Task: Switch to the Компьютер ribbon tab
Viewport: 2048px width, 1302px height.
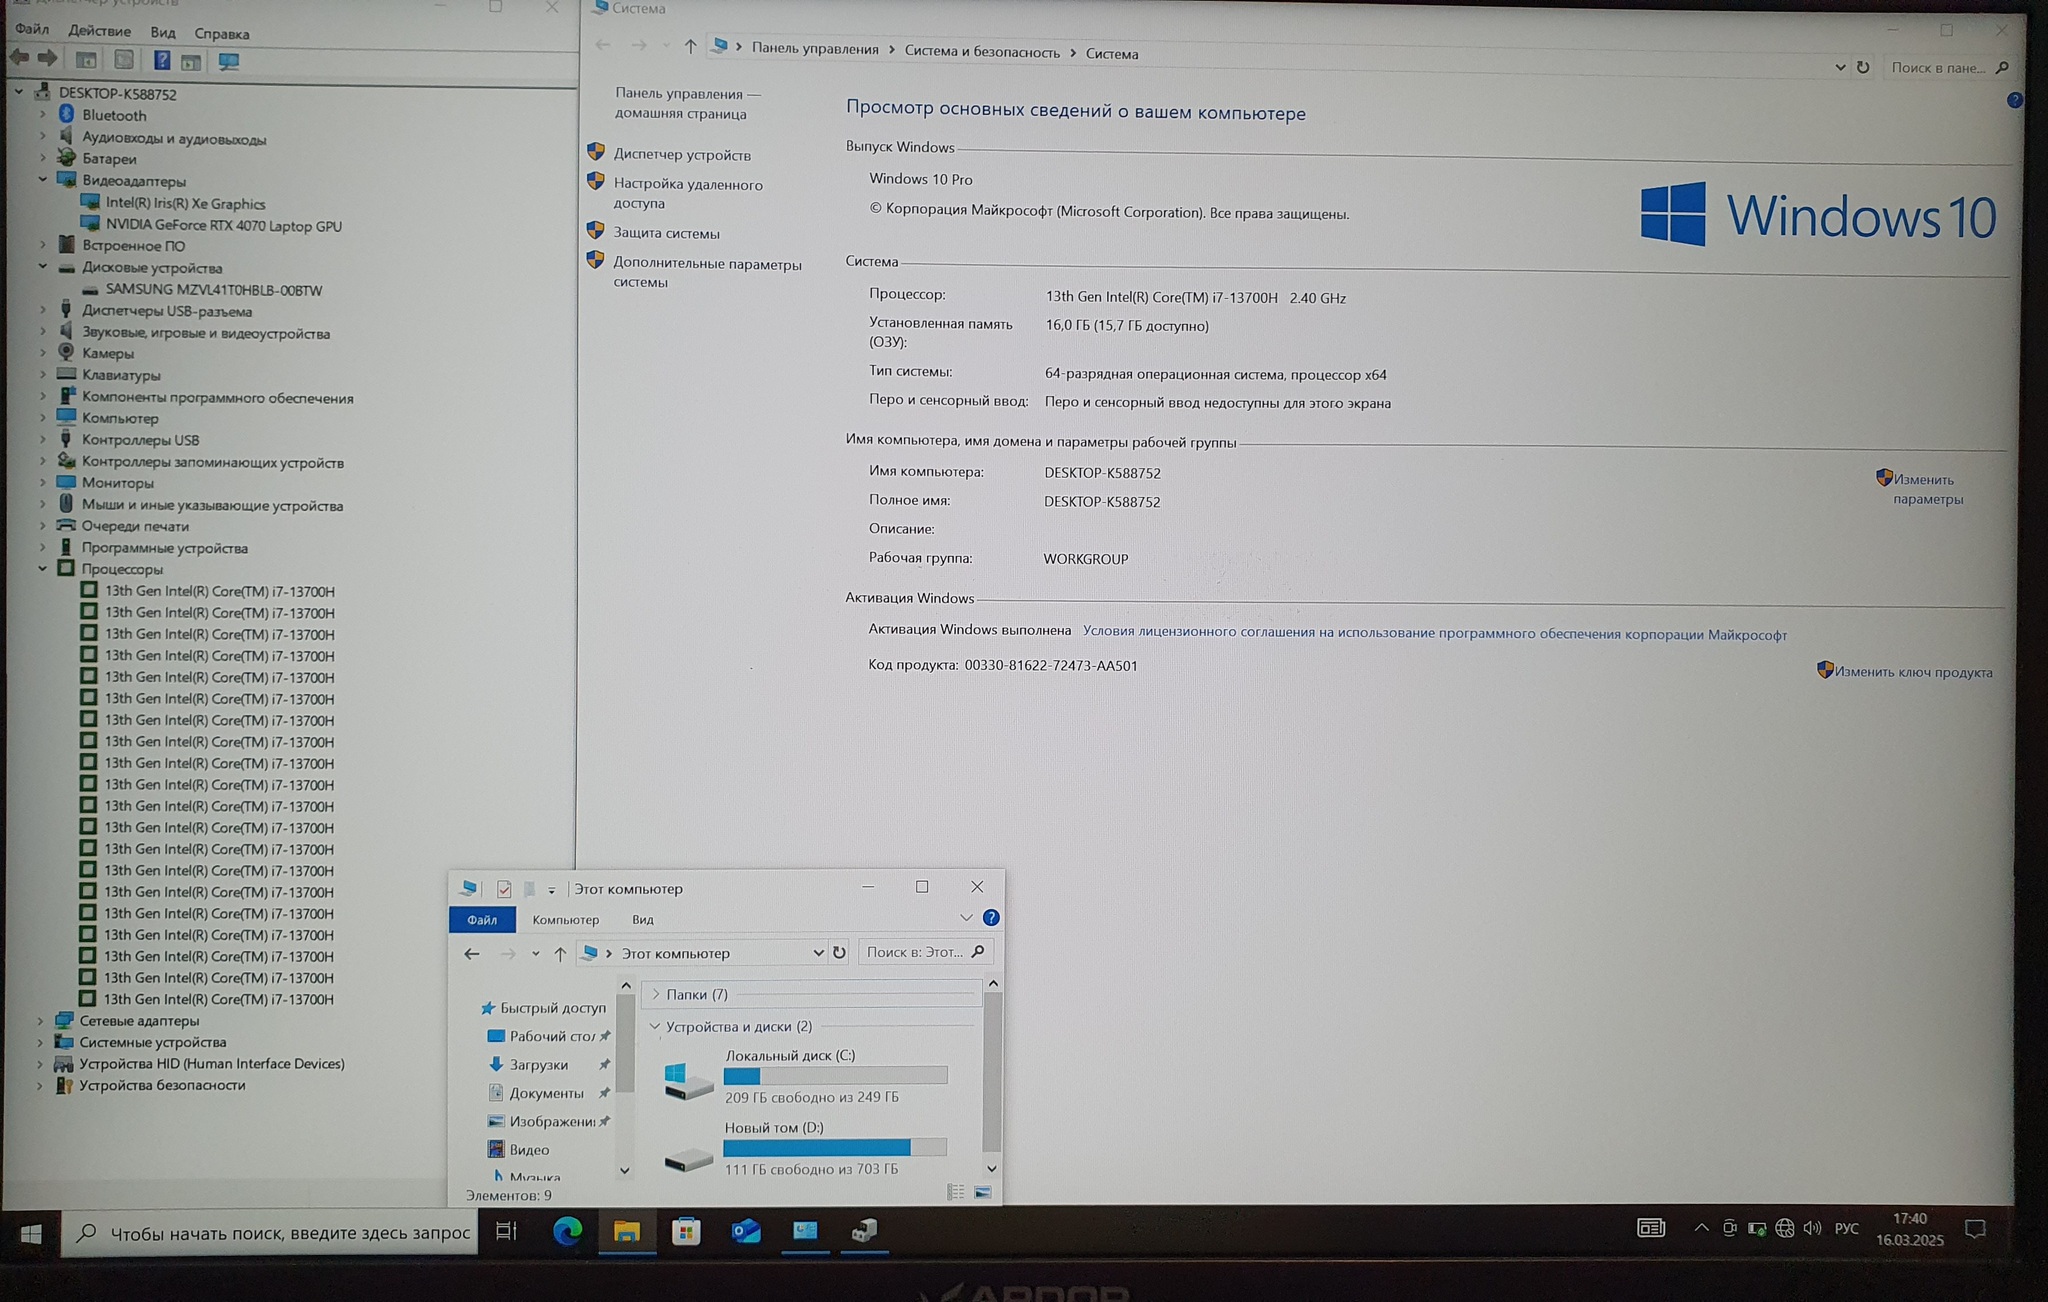Action: 565,920
